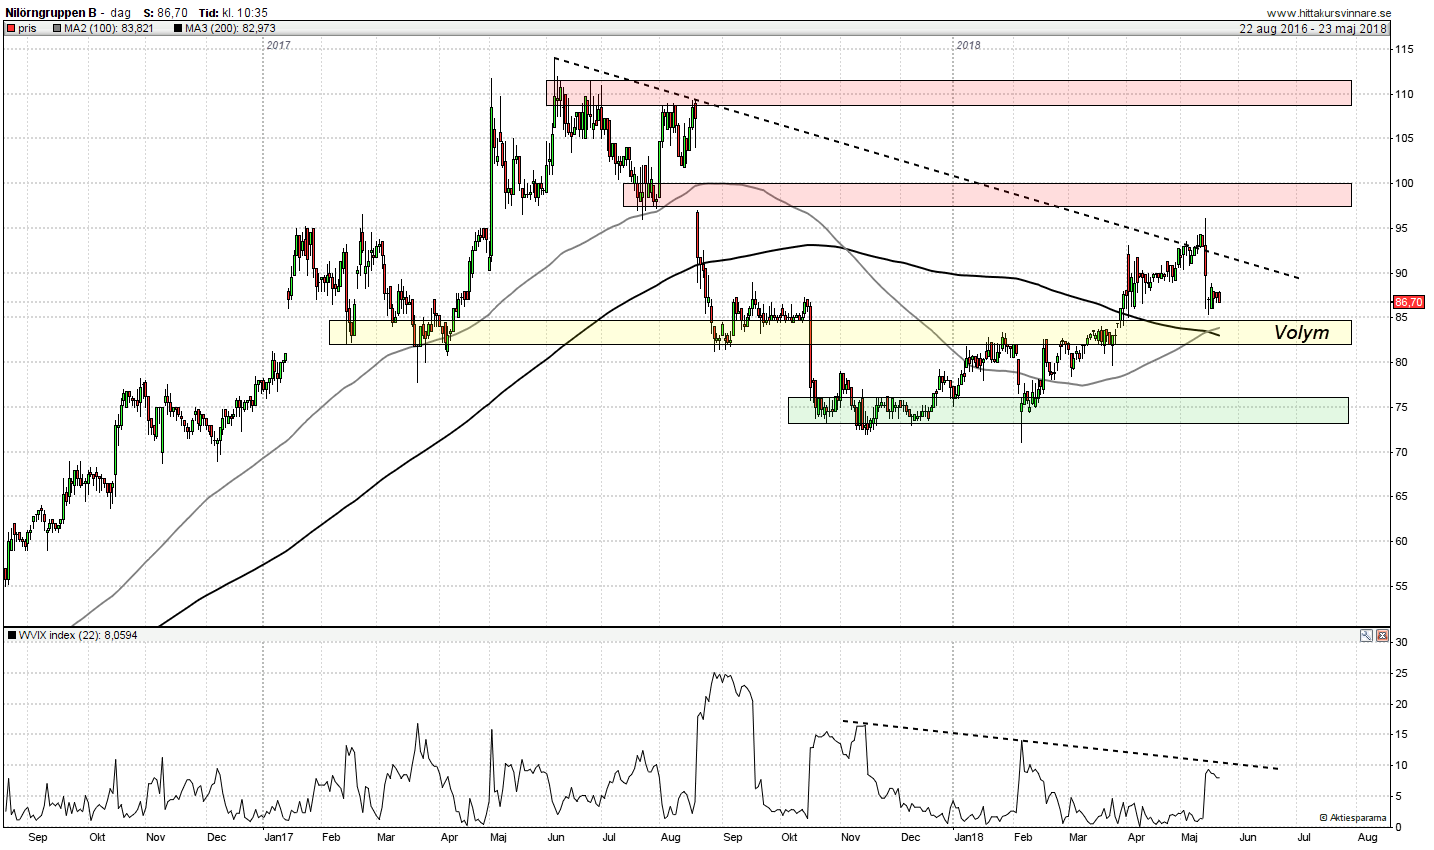Click the 'dag' timeframe label in header
This screenshot has width=1434, height=850.
(x=121, y=13)
